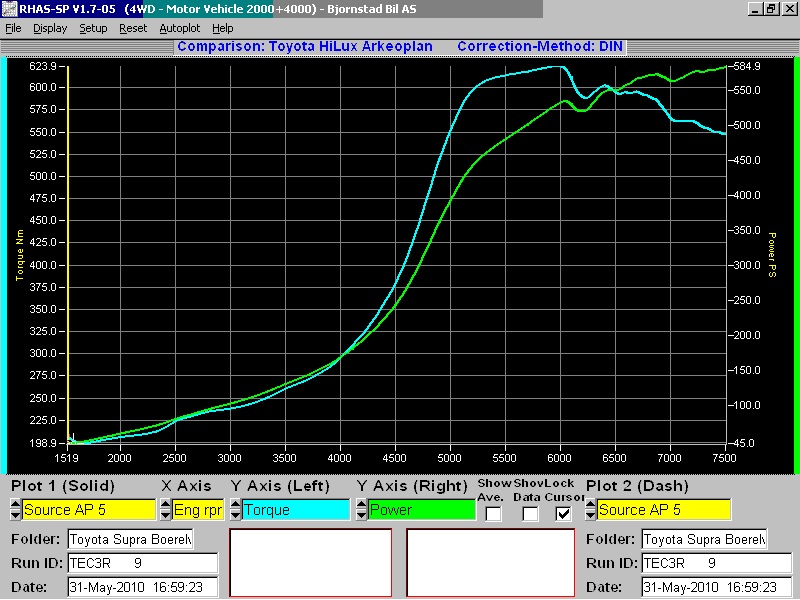This screenshot has width=800, height=600.
Task: Select the green Power axis field
Action: coord(421,510)
